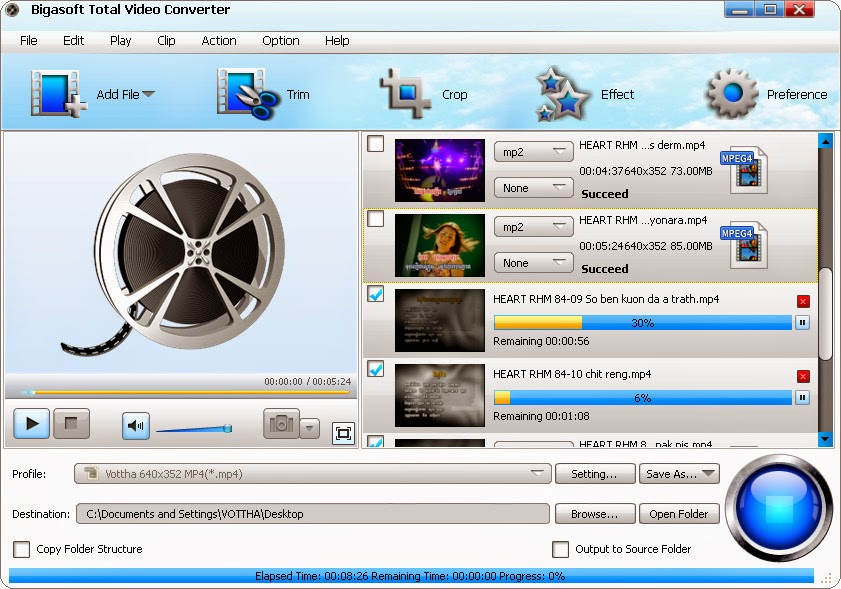Open the Effect stars icon
841x589 pixels.
(x=562, y=94)
